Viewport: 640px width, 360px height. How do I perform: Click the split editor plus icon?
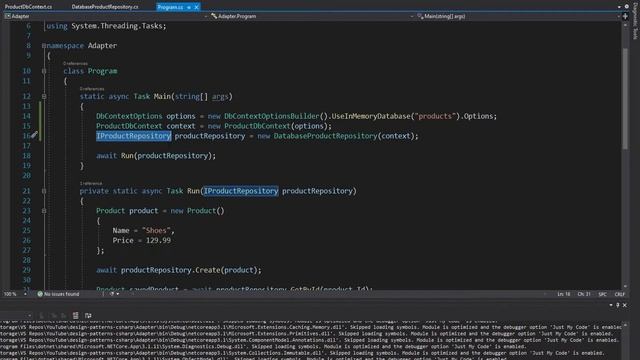pos(625,16)
